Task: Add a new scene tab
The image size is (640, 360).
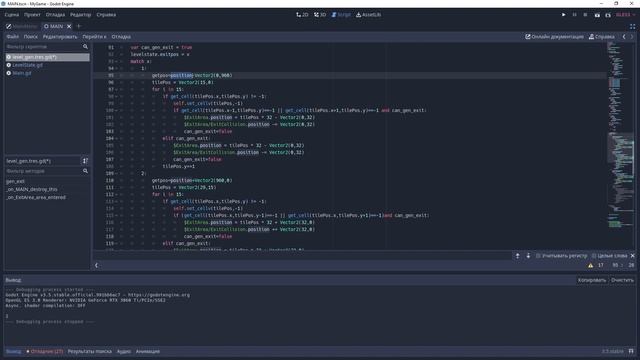Action: pyautogui.click(x=79, y=26)
